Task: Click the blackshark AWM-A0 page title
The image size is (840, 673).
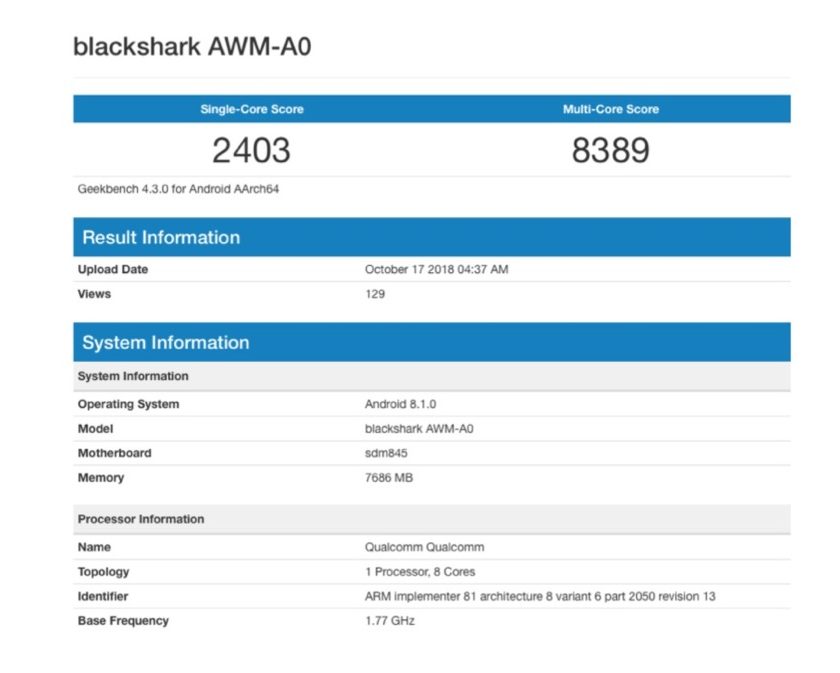Action: tap(191, 47)
